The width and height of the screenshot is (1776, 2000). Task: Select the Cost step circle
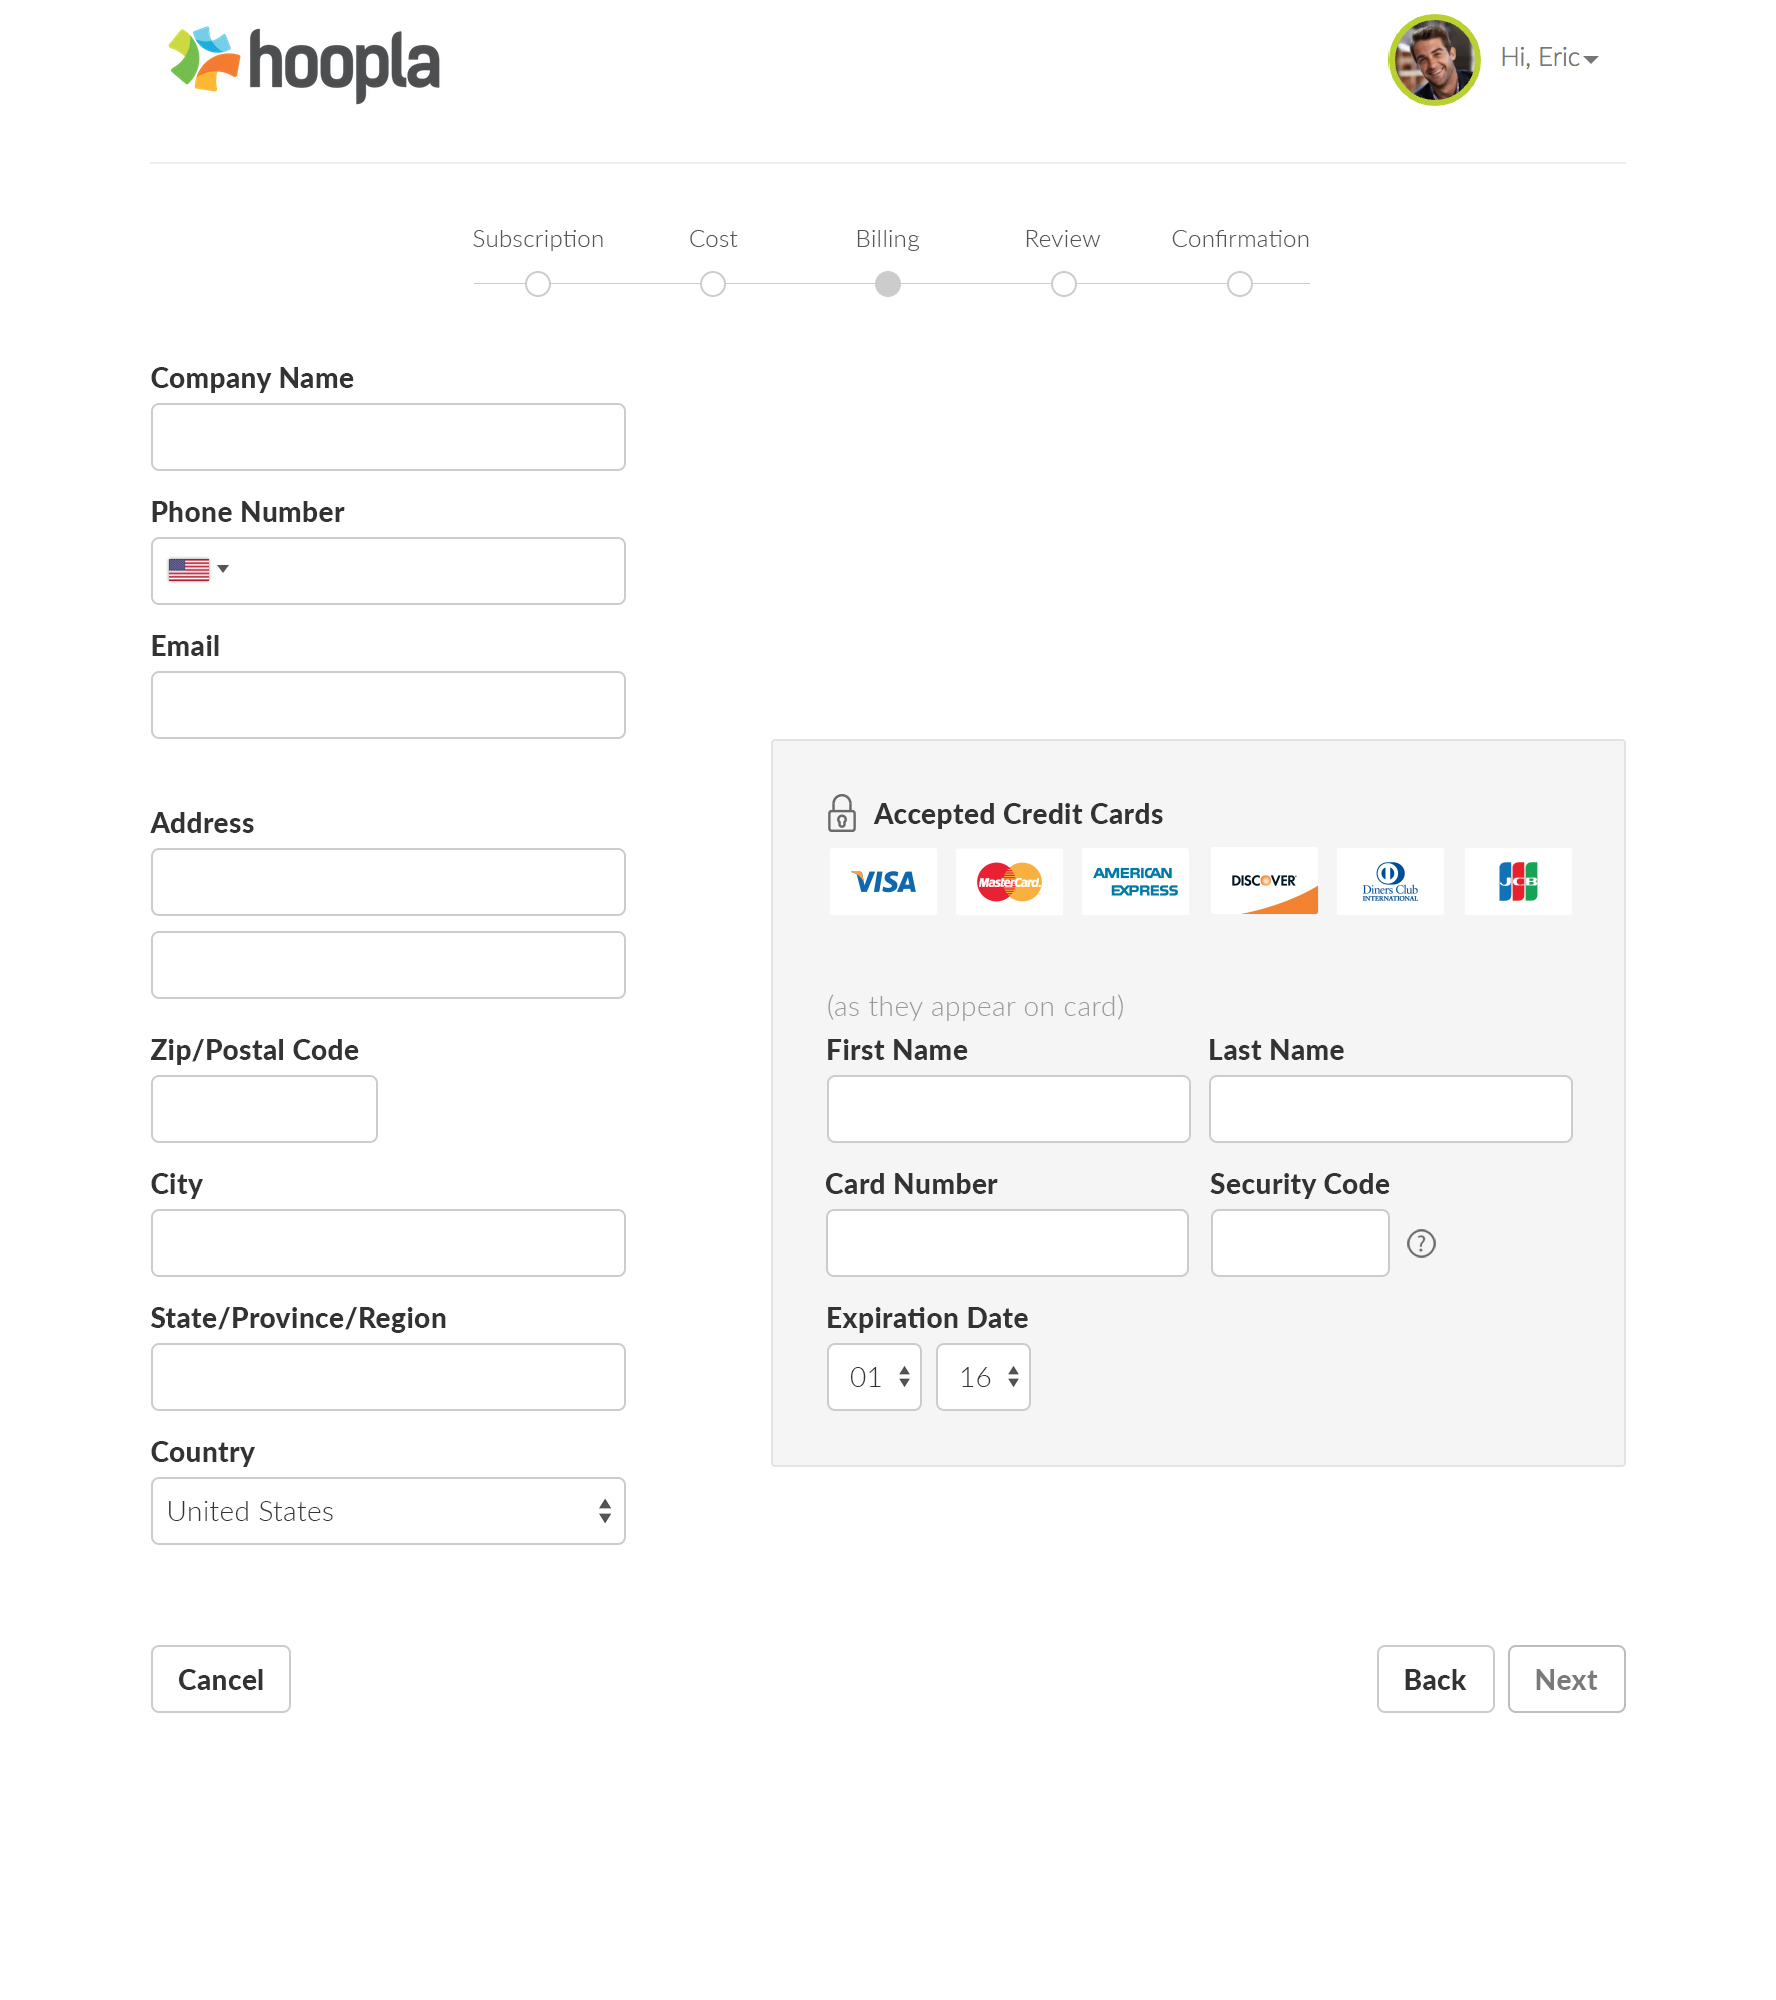(x=713, y=284)
